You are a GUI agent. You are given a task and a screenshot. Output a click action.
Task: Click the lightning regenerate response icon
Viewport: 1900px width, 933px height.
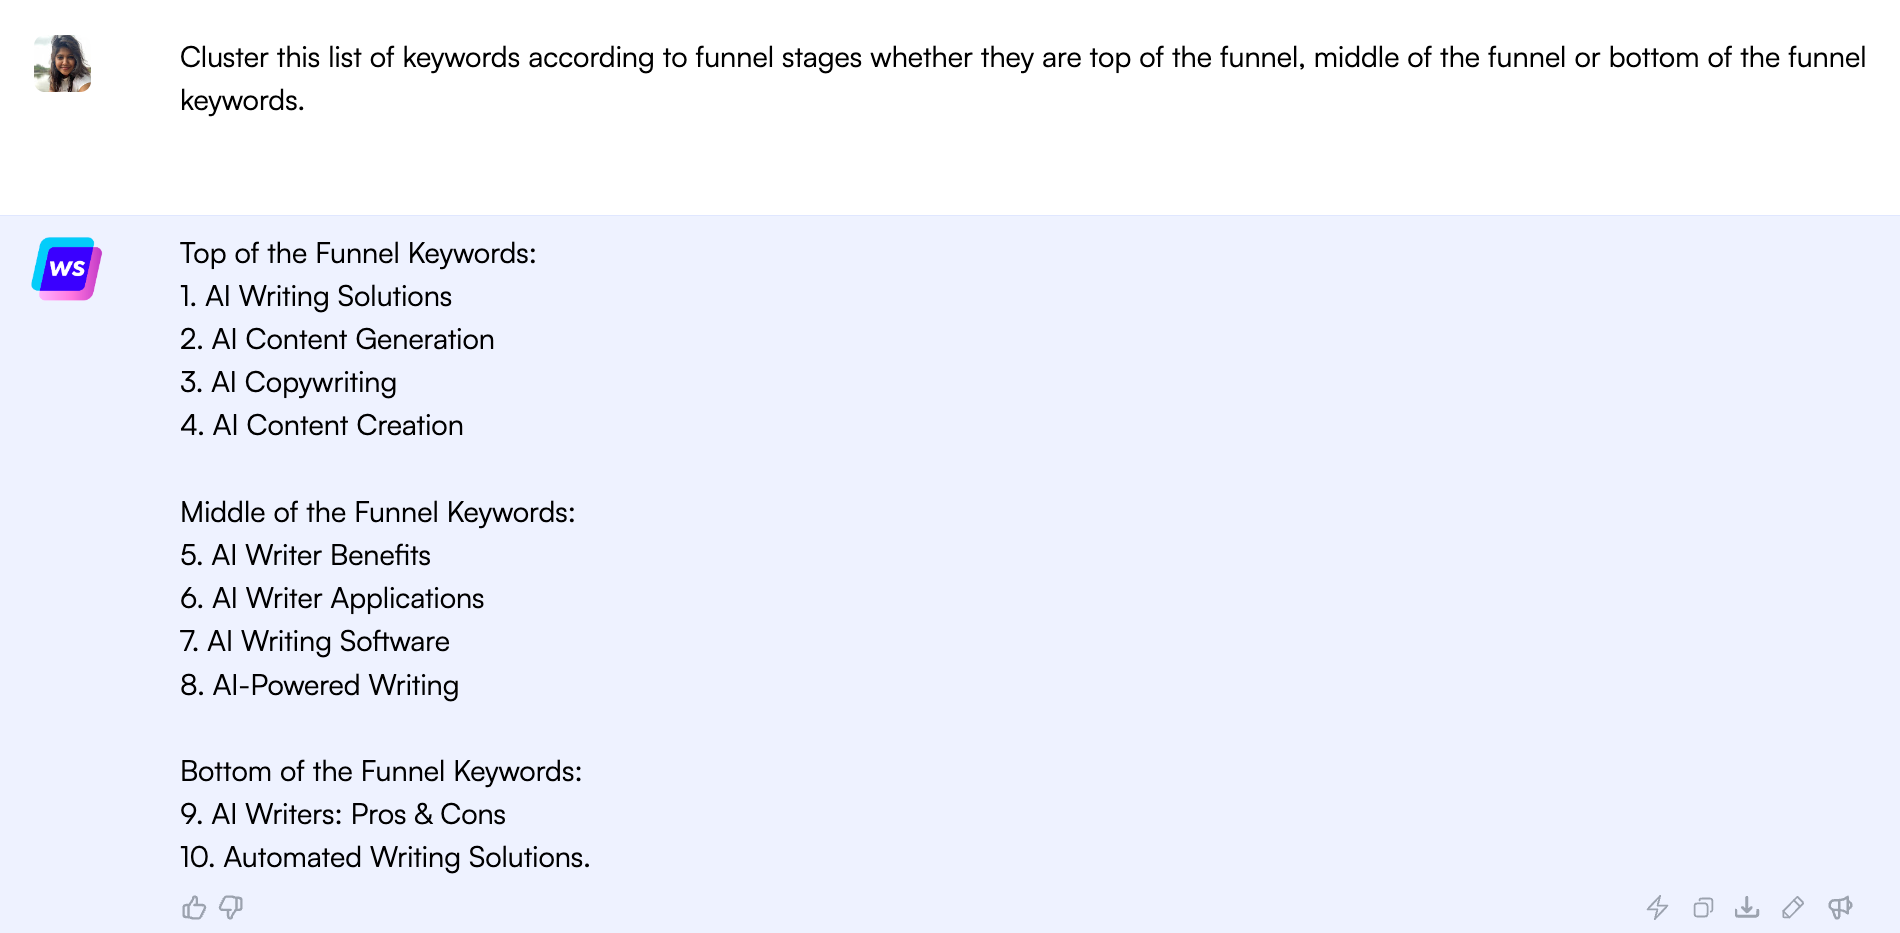(x=1659, y=908)
